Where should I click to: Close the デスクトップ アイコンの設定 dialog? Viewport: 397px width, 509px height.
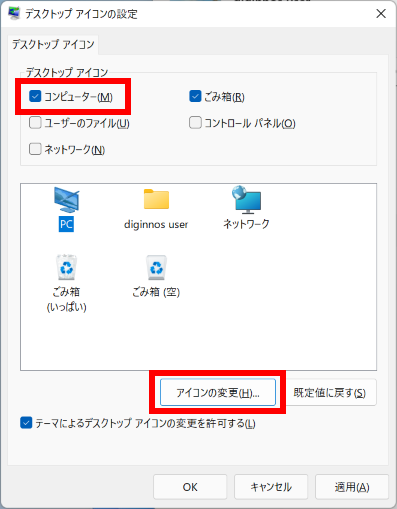coord(381,14)
